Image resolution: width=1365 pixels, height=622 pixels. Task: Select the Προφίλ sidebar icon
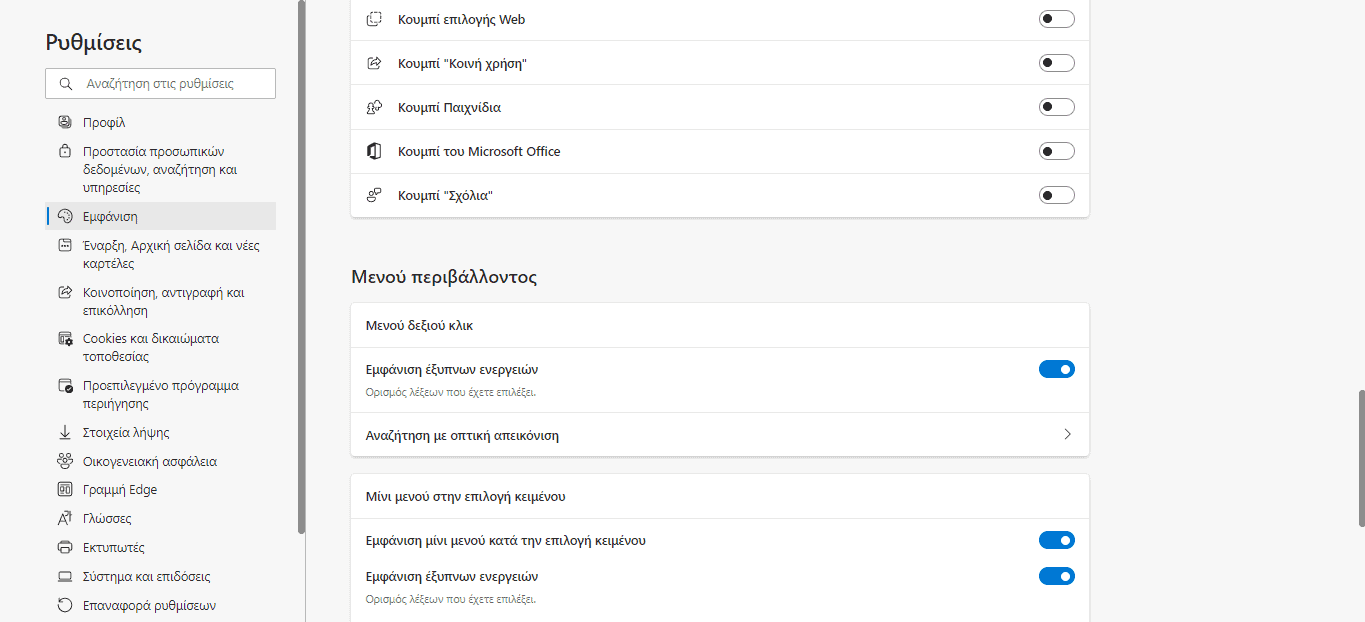coord(65,121)
